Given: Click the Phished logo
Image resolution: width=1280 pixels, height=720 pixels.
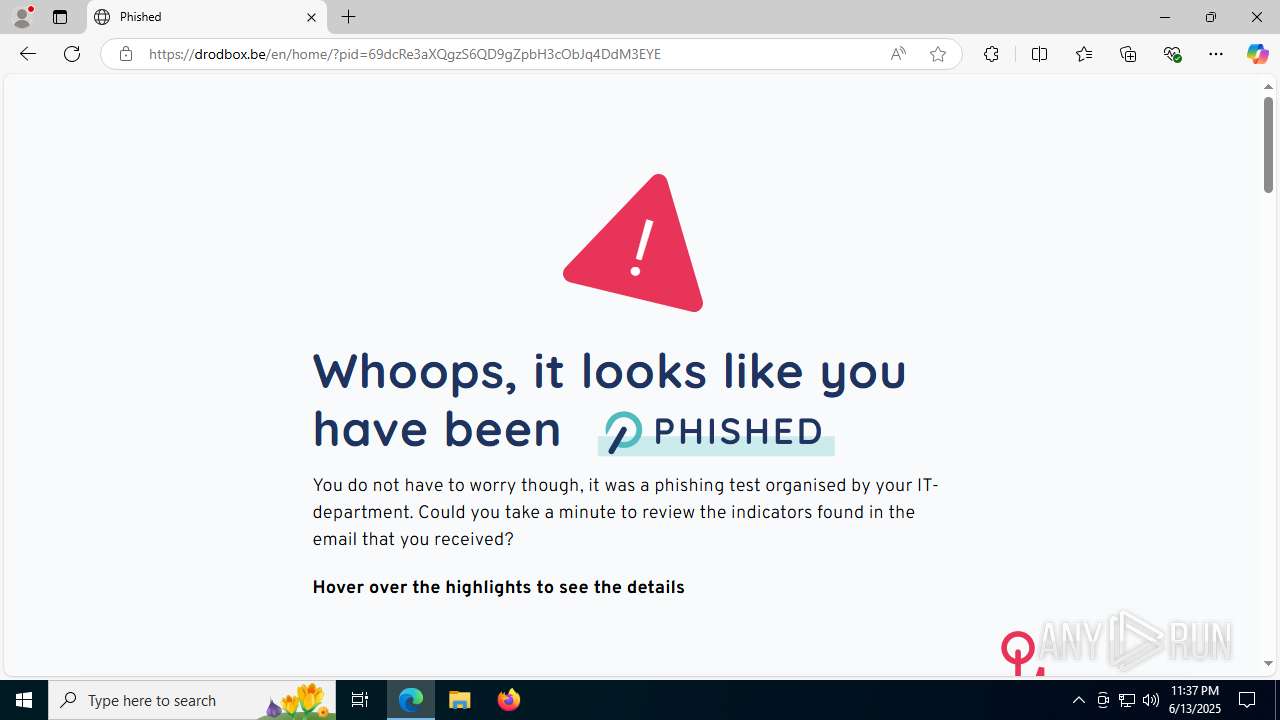Looking at the screenshot, I should (x=715, y=432).
